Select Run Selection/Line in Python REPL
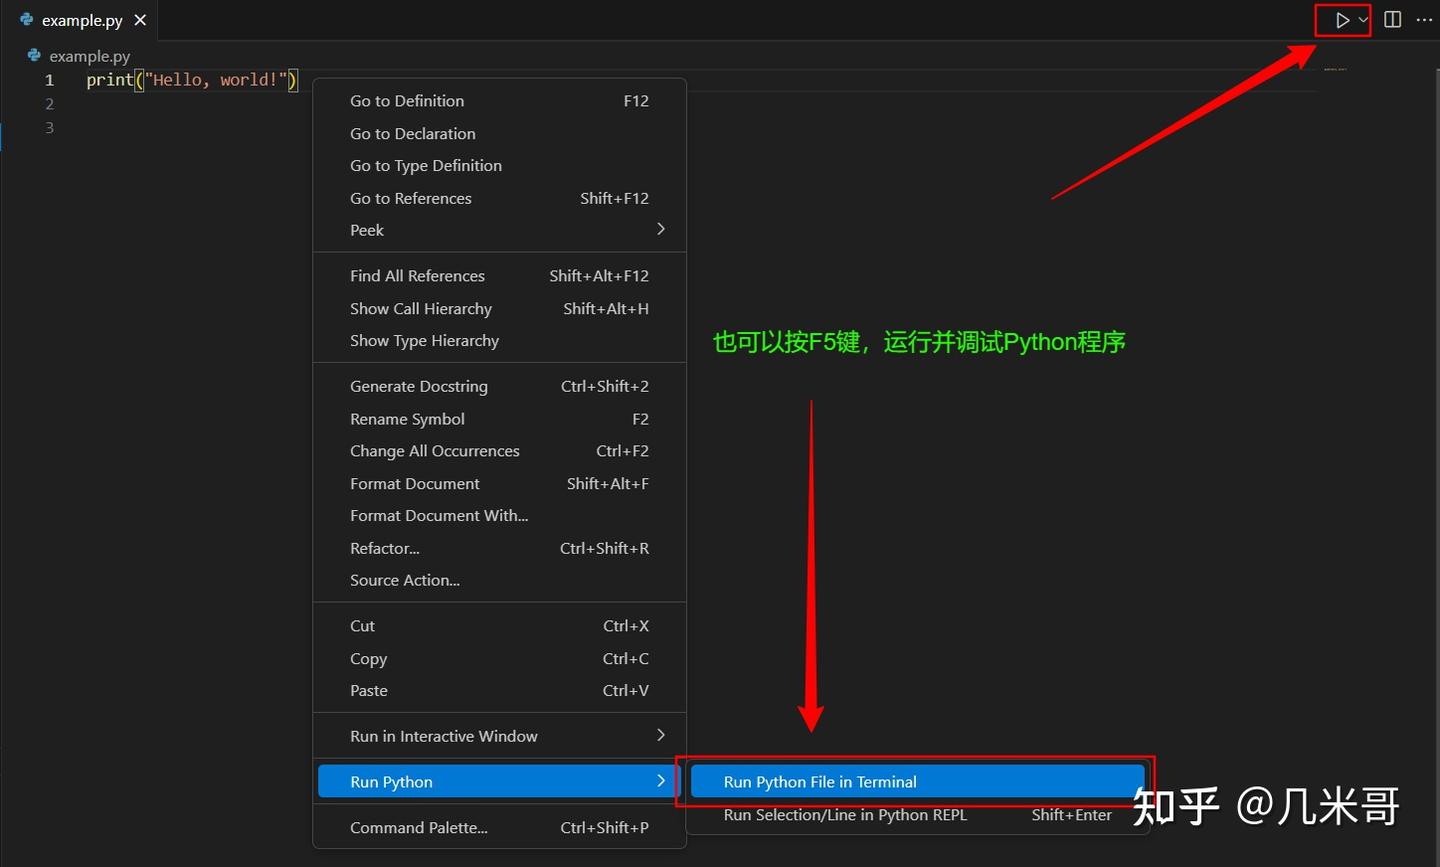The height and width of the screenshot is (867, 1440). [917, 815]
